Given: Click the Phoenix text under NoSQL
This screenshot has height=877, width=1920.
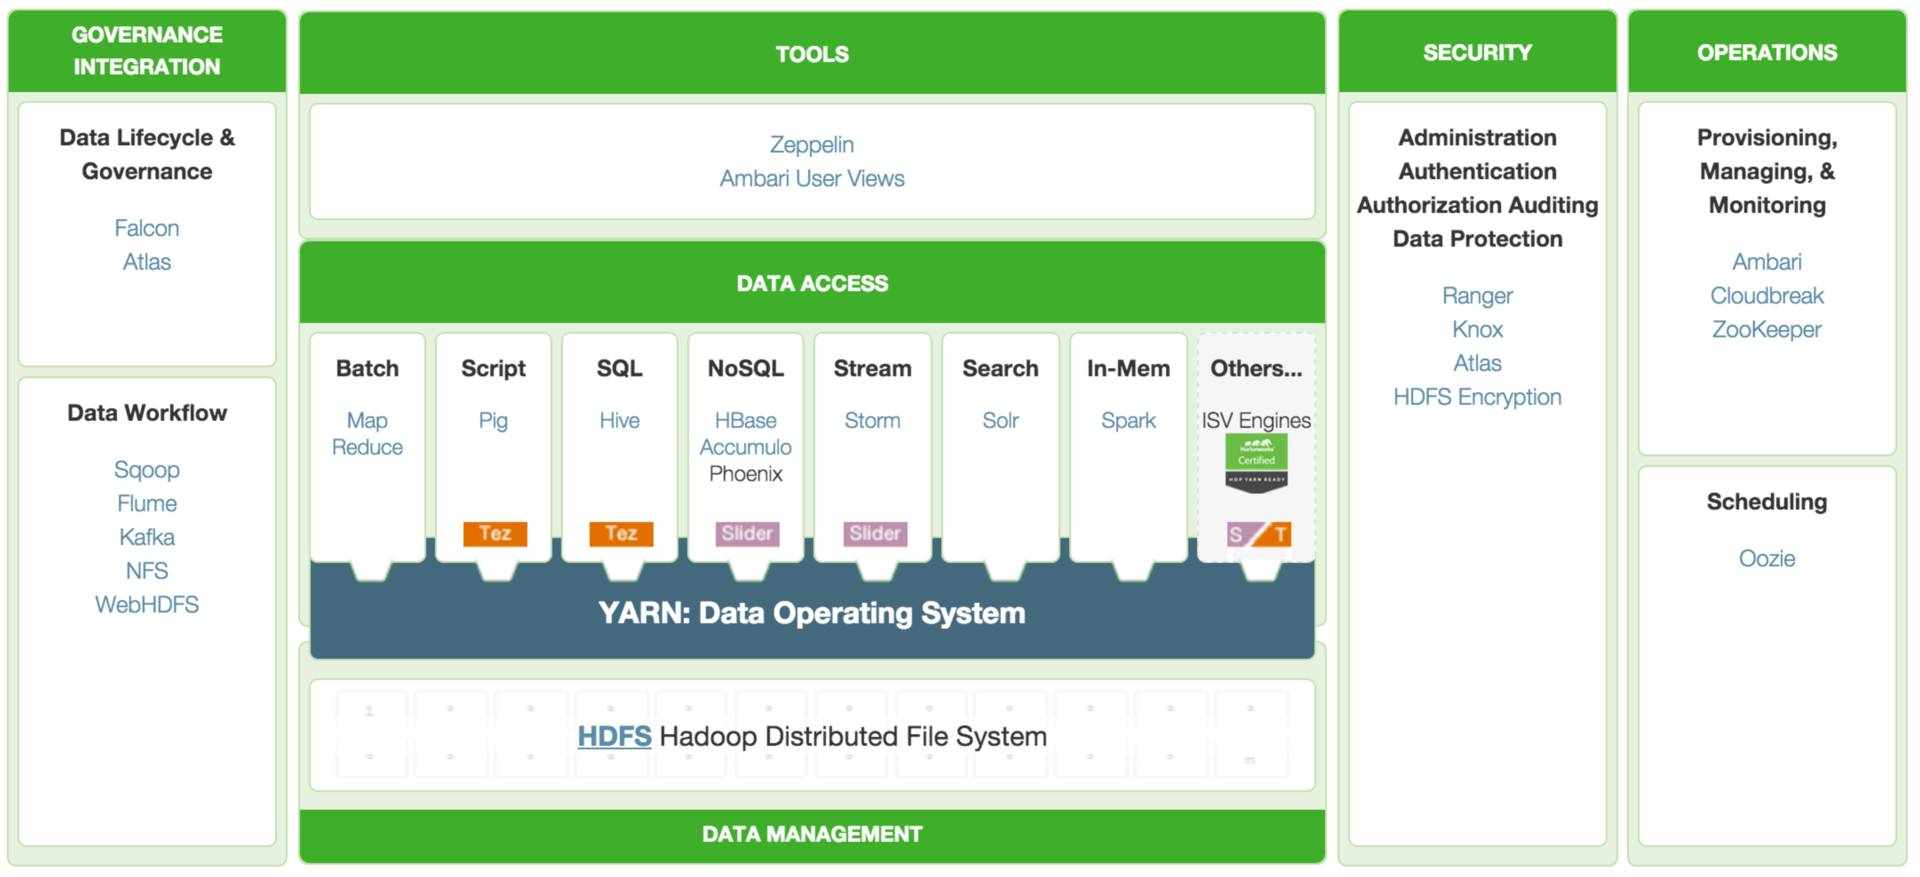Looking at the screenshot, I should pyautogui.click(x=746, y=474).
